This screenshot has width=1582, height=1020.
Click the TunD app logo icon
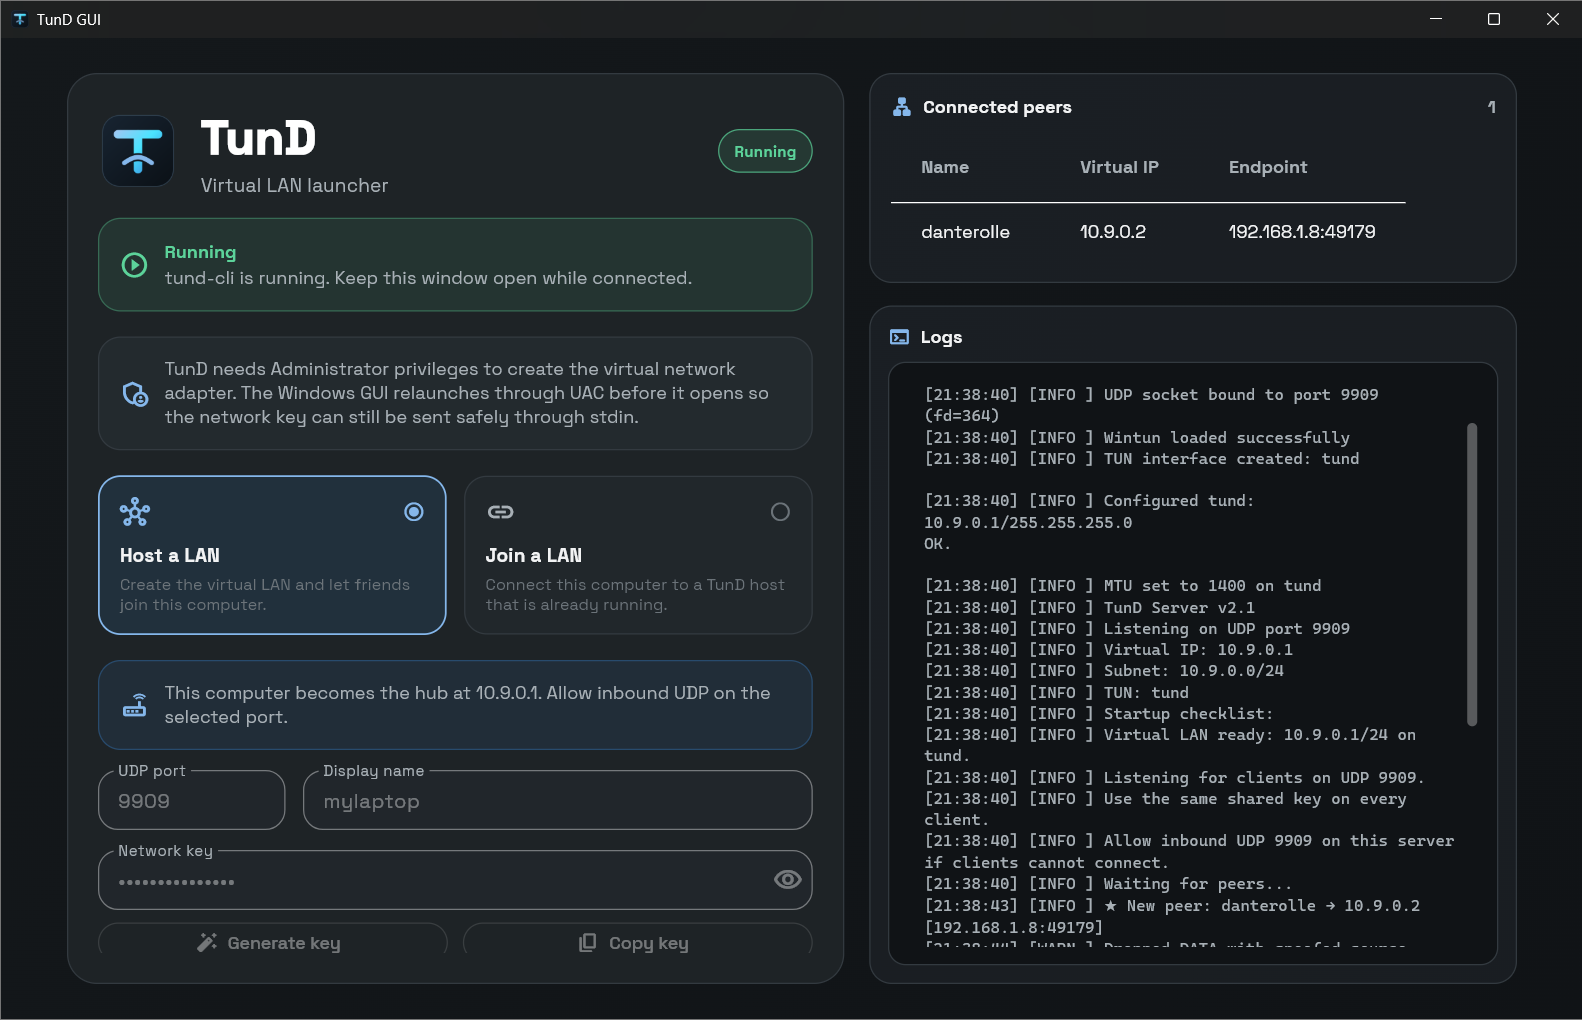click(138, 151)
